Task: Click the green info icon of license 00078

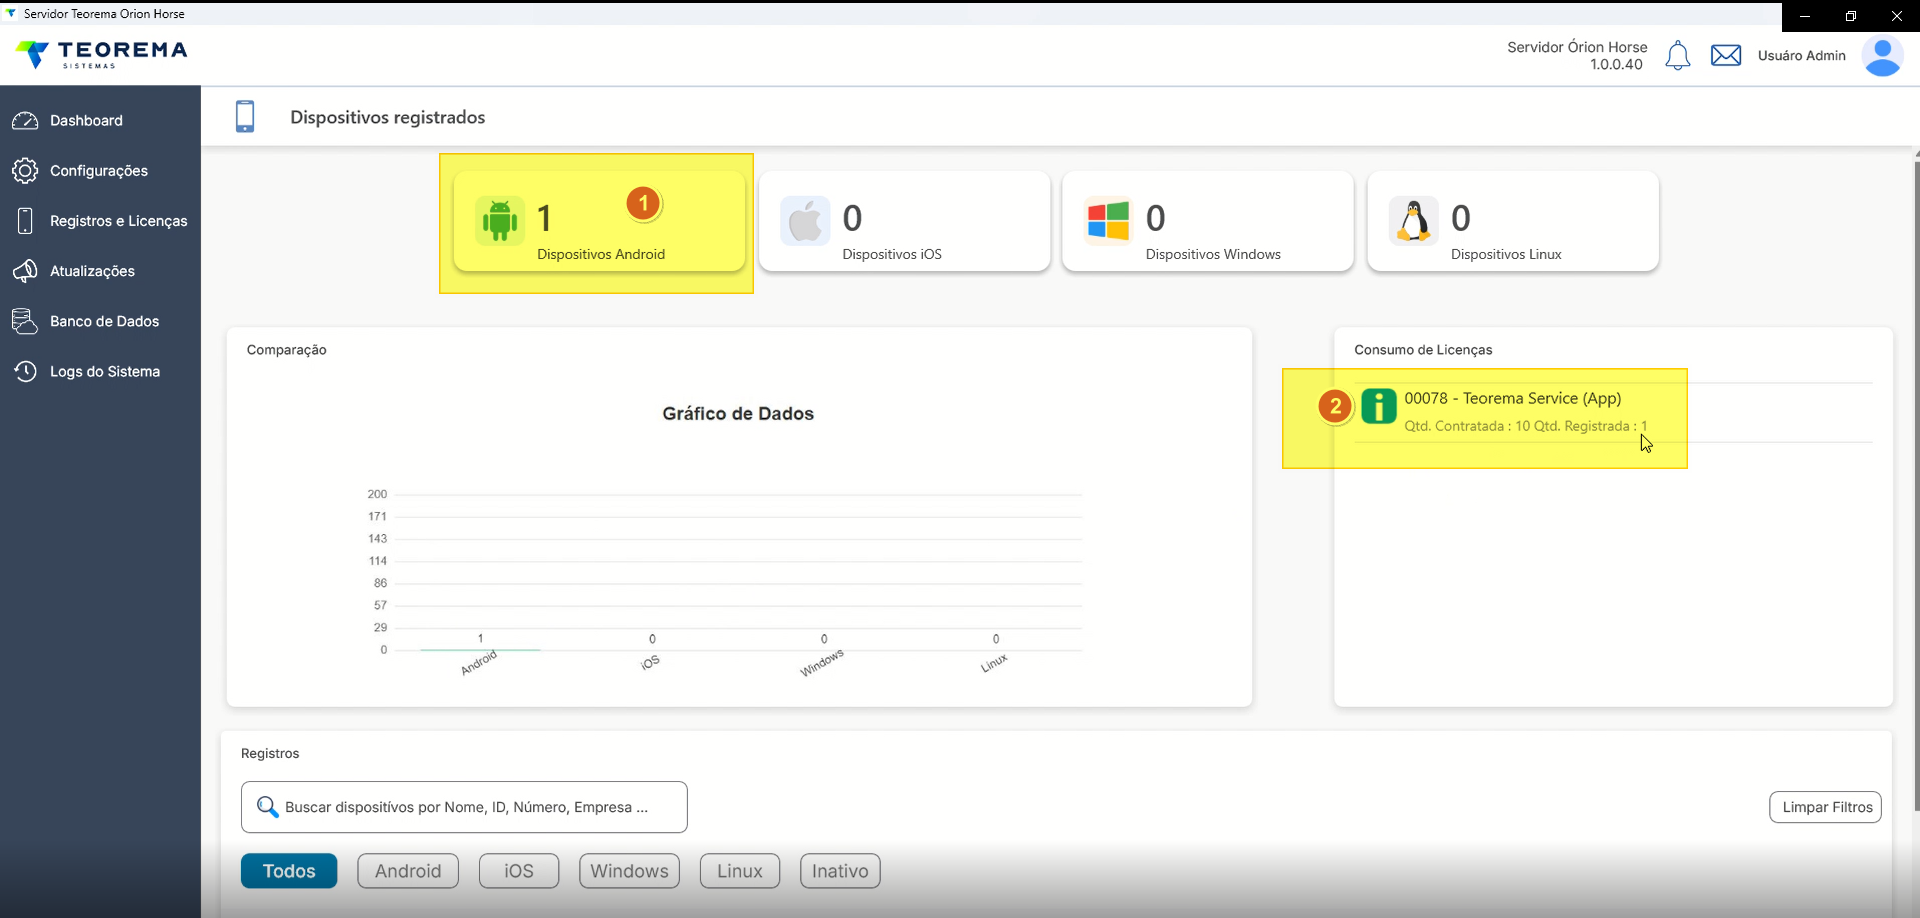Action: click(1379, 406)
